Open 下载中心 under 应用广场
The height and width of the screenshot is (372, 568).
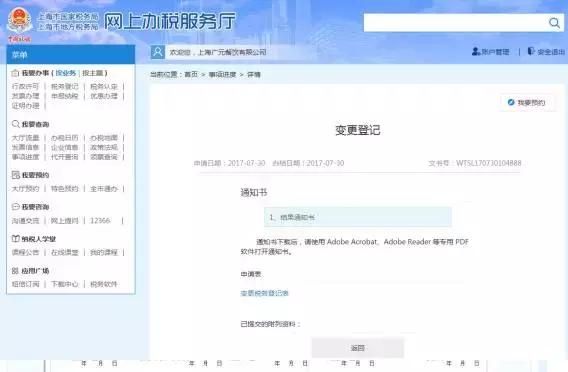click(64, 284)
